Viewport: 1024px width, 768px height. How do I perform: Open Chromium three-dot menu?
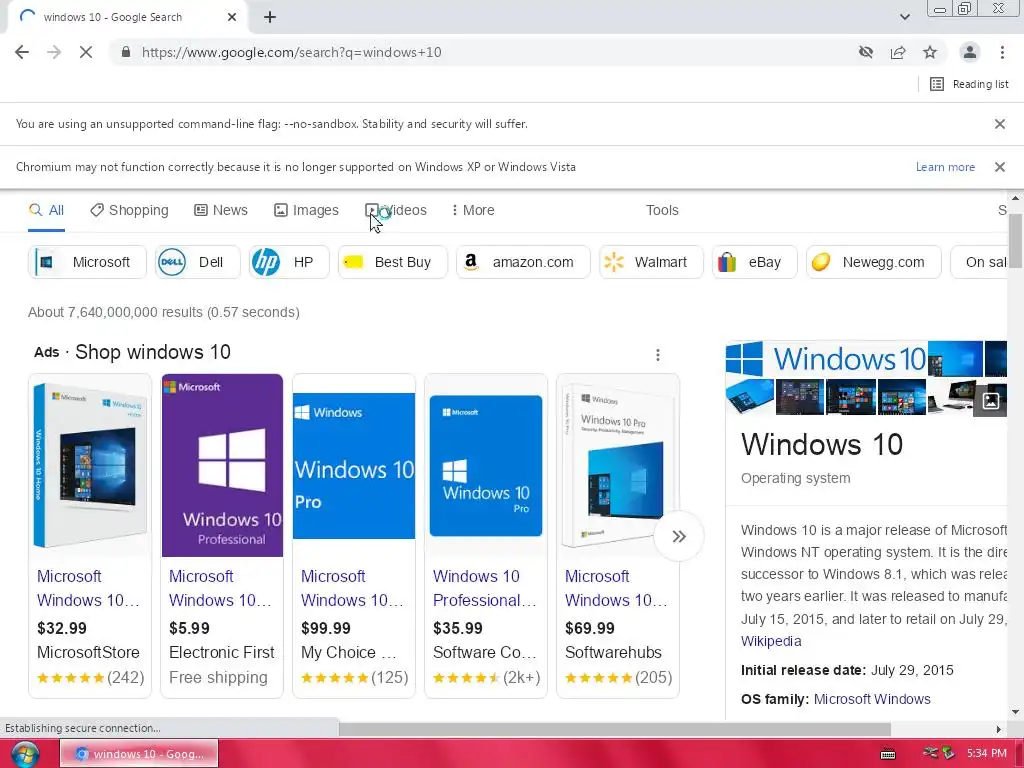tap(1002, 52)
